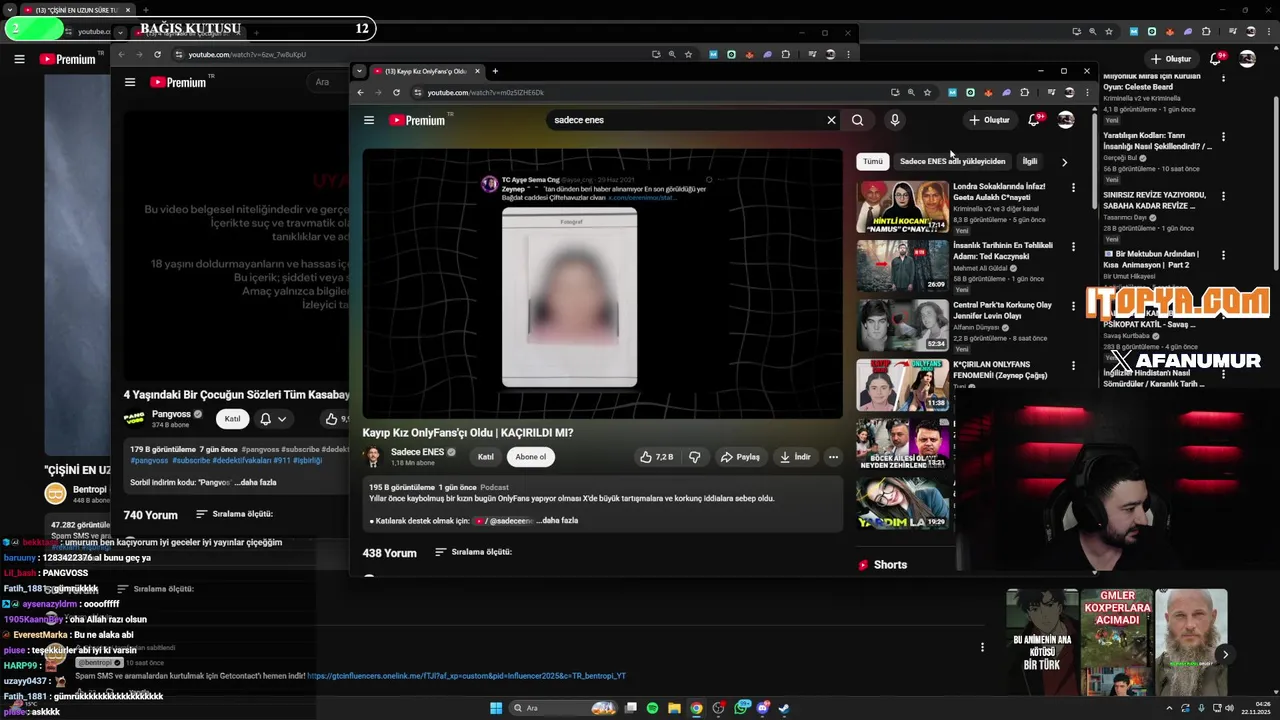Image resolution: width=1280 pixels, height=720 pixels.
Task: Open the 740 Yorum sorting dropdown in middle window
Action: pyautogui.click(x=235, y=514)
